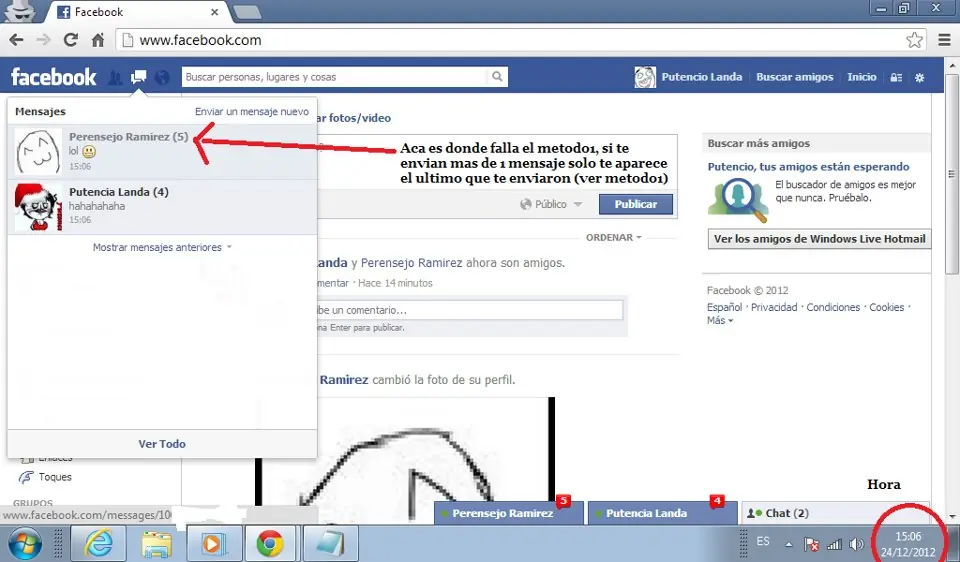Expand the Público audience selector
Screen dimensions: 960x562
coord(551,204)
